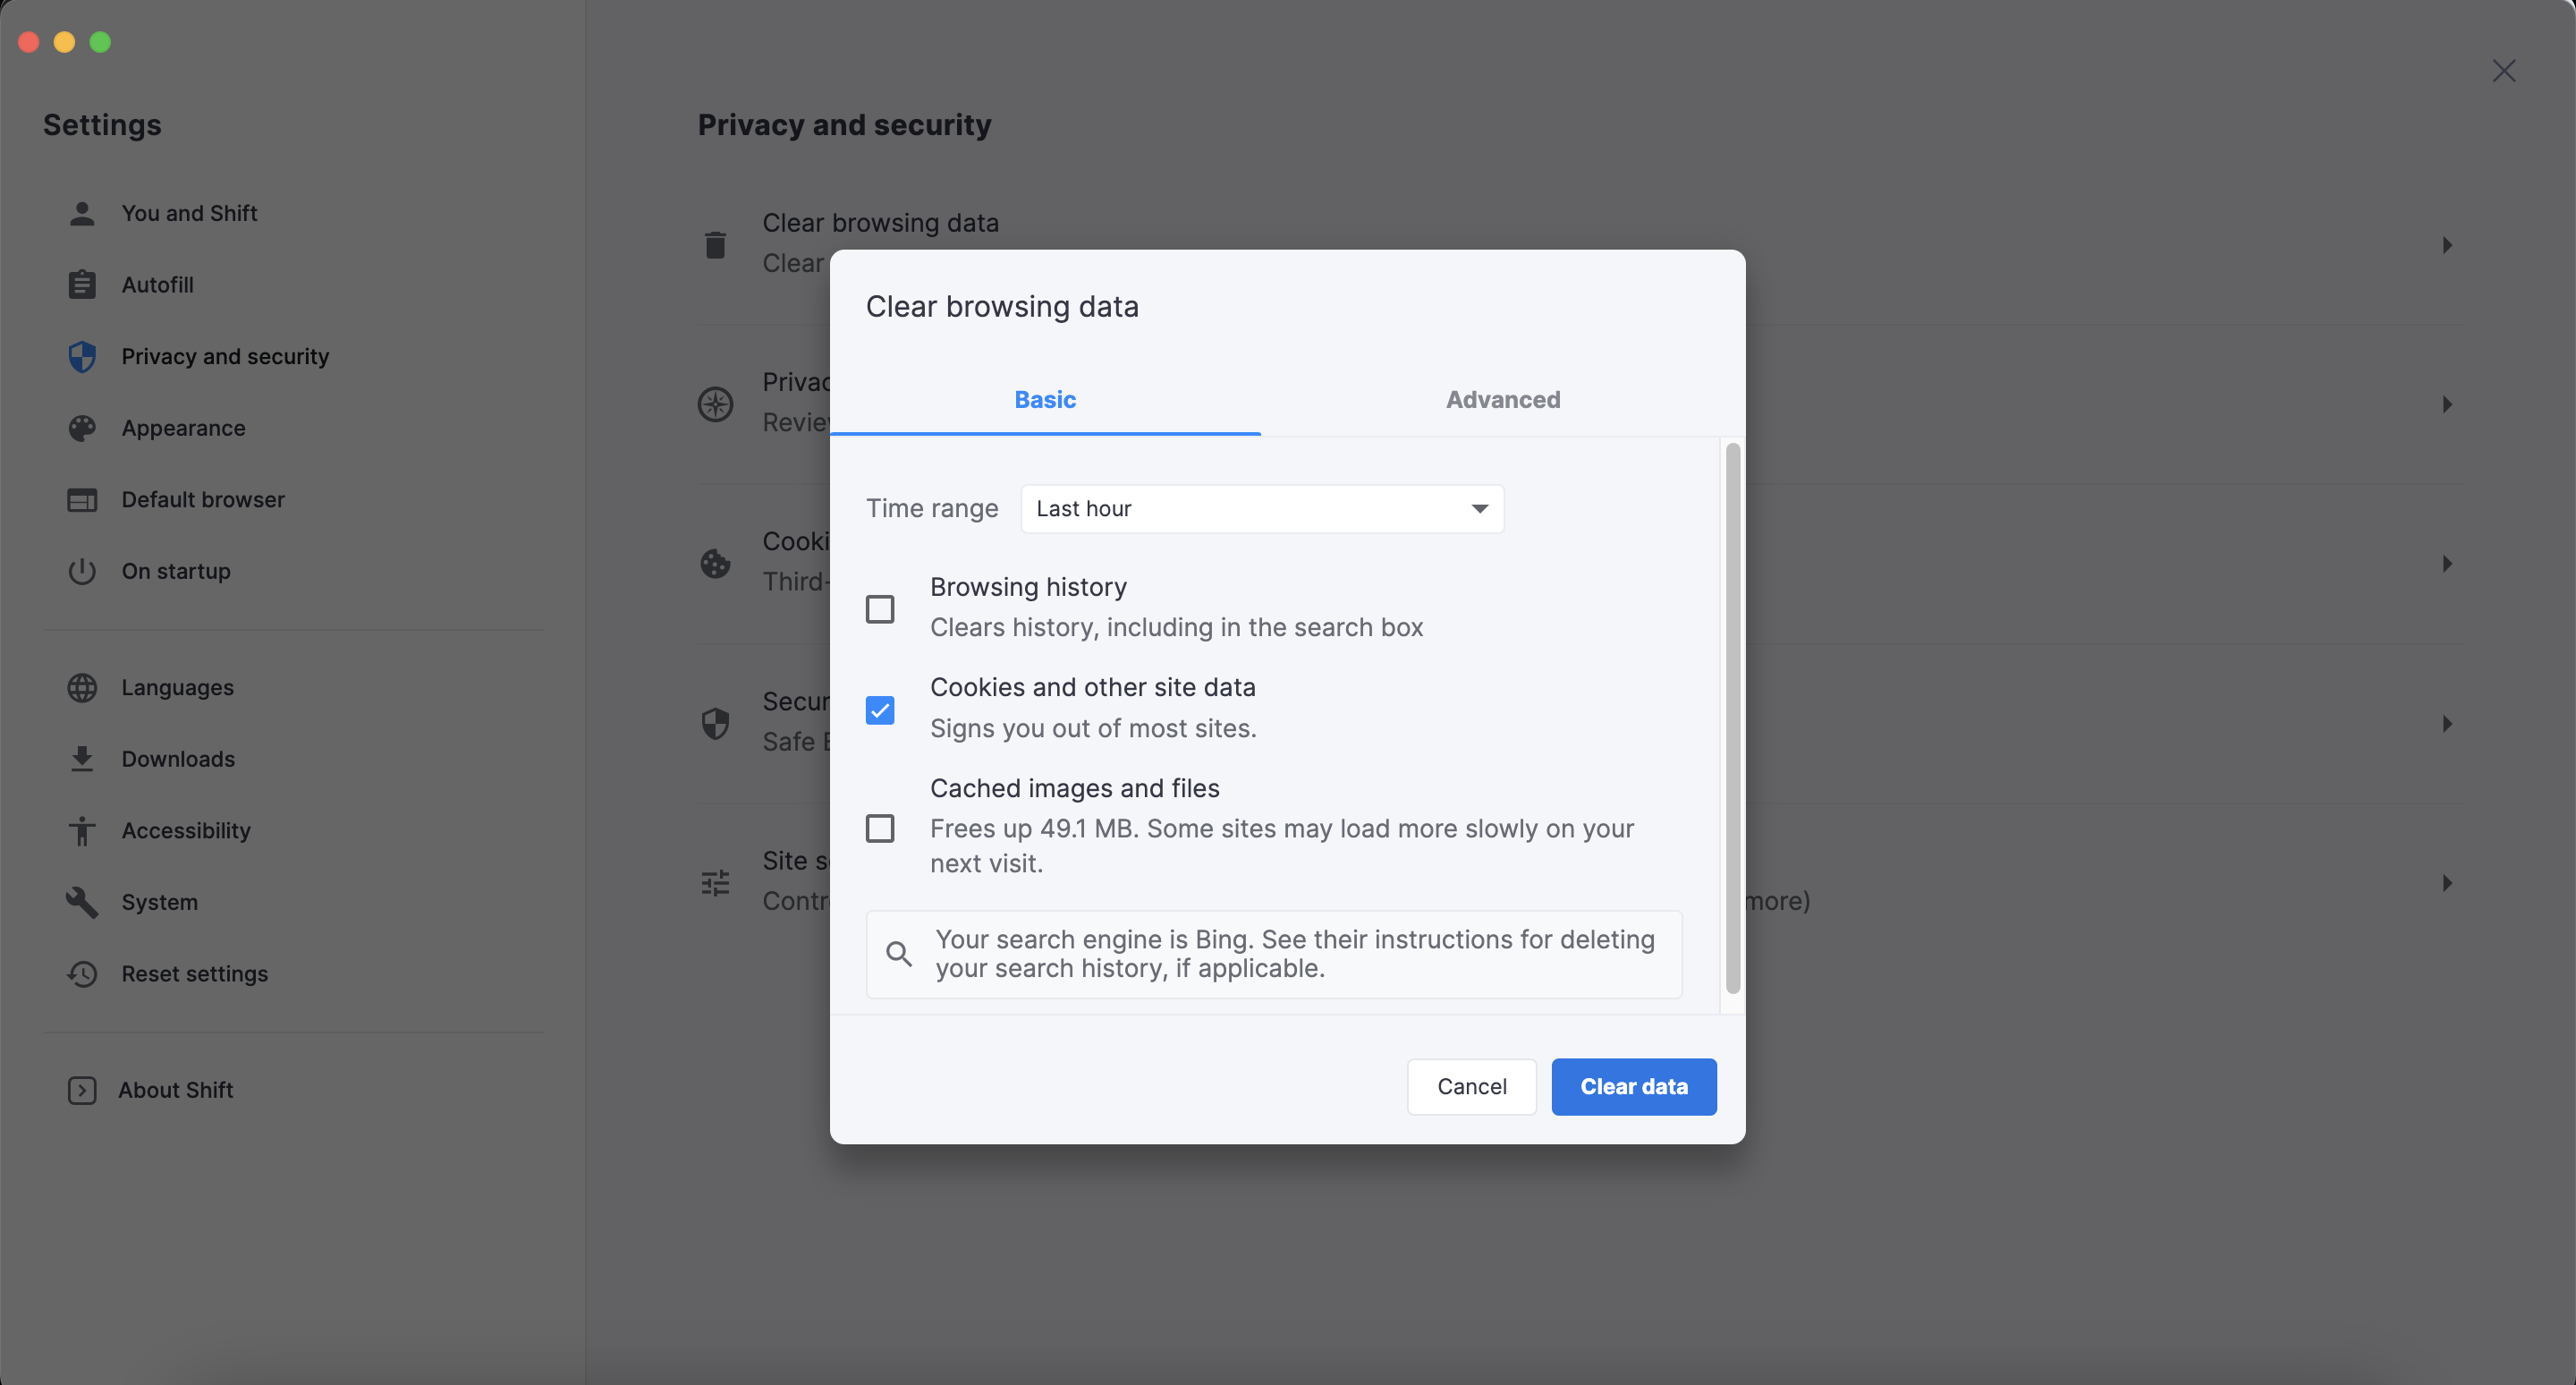This screenshot has height=1385, width=2576.
Task: Check Cached images and files checkbox
Action: click(880, 828)
